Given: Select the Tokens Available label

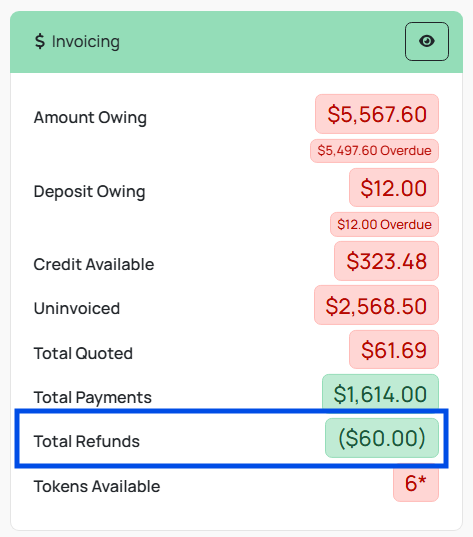Looking at the screenshot, I should pos(97,486).
